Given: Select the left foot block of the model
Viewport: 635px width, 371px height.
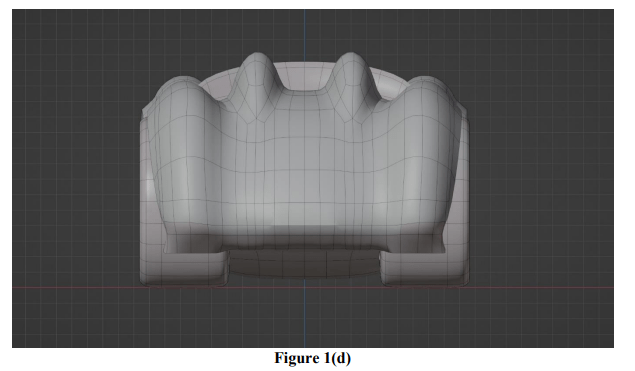Looking at the screenshot, I should (x=183, y=268).
